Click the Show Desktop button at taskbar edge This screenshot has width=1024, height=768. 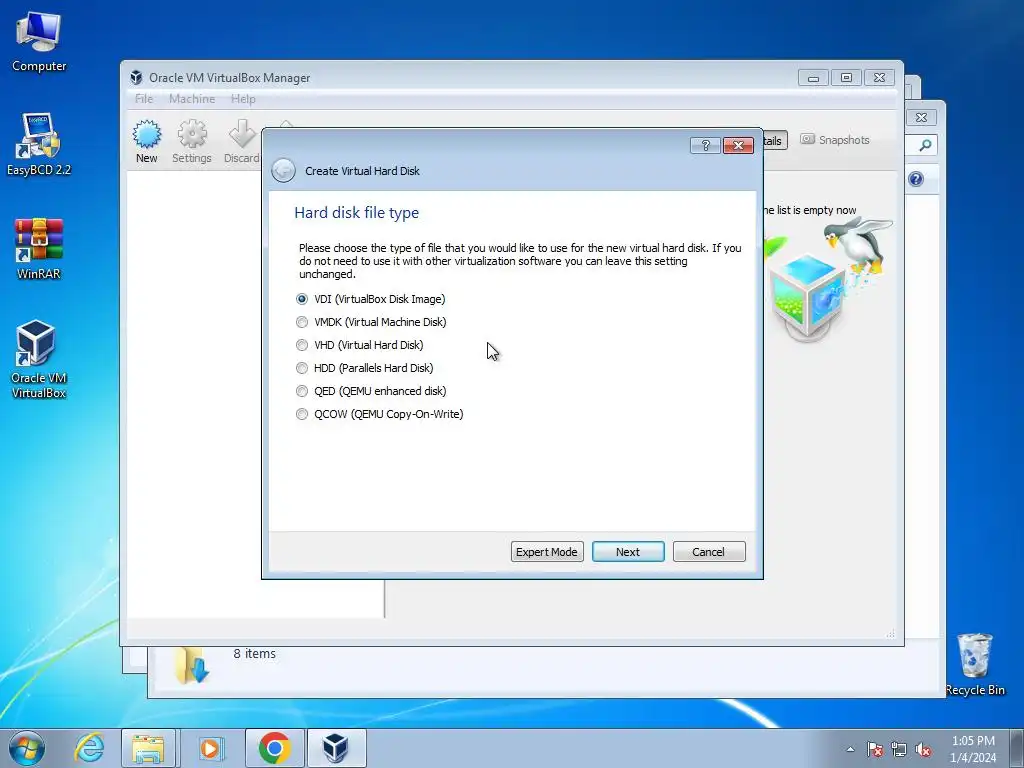(x=1016, y=749)
